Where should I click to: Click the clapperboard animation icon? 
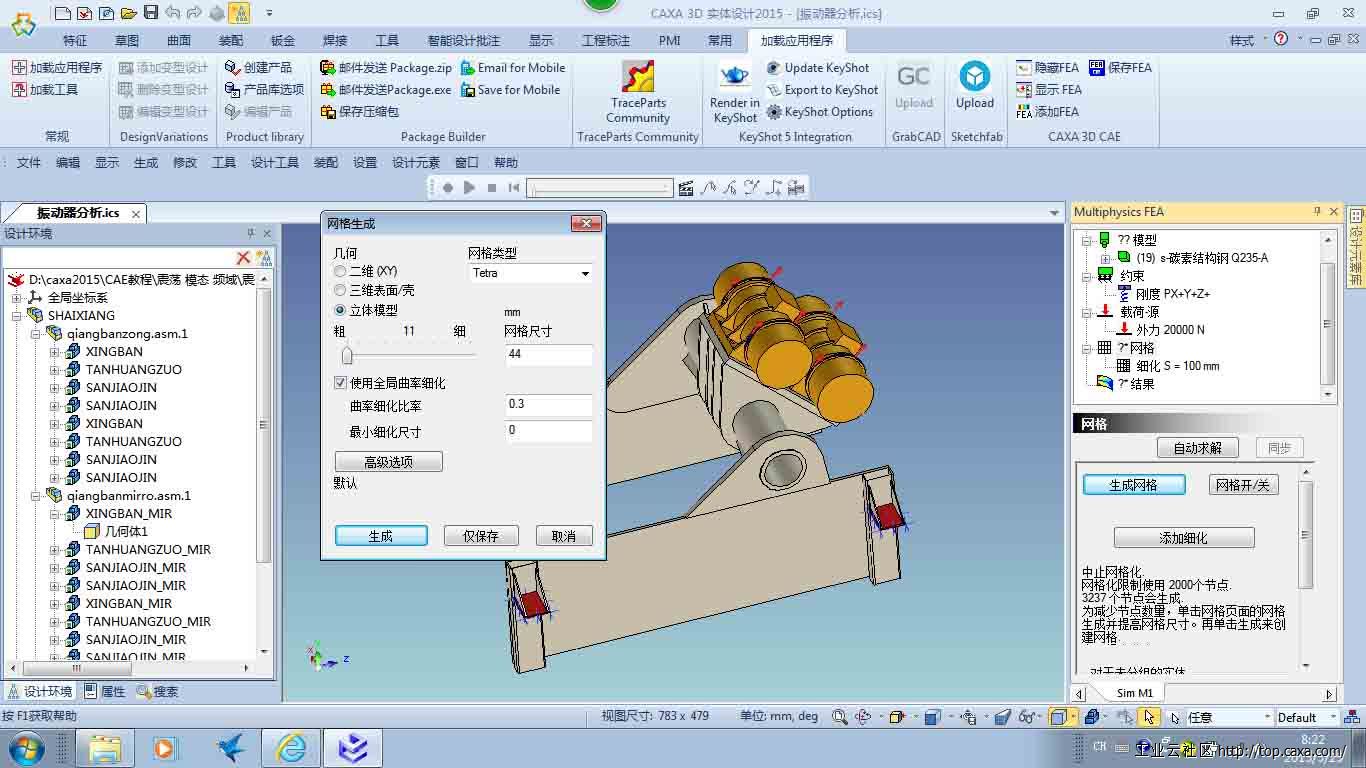(x=686, y=187)
